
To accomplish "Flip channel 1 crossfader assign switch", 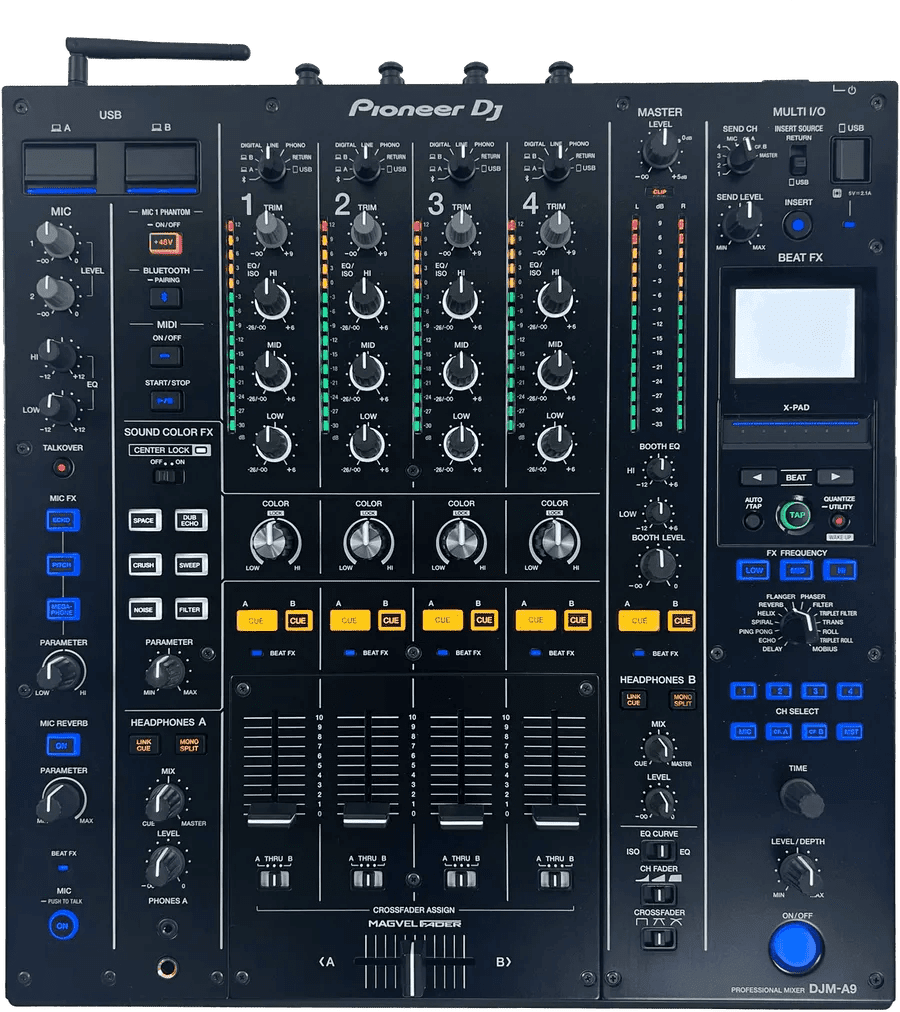I will [274, 878].
